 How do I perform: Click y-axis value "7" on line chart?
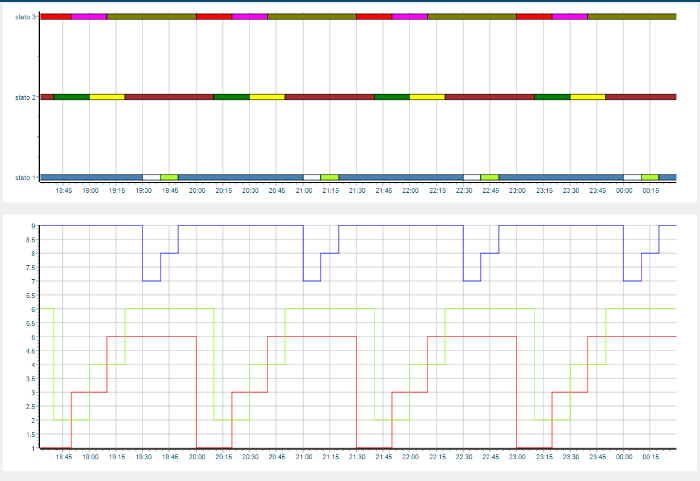click(x=33, y=281)
